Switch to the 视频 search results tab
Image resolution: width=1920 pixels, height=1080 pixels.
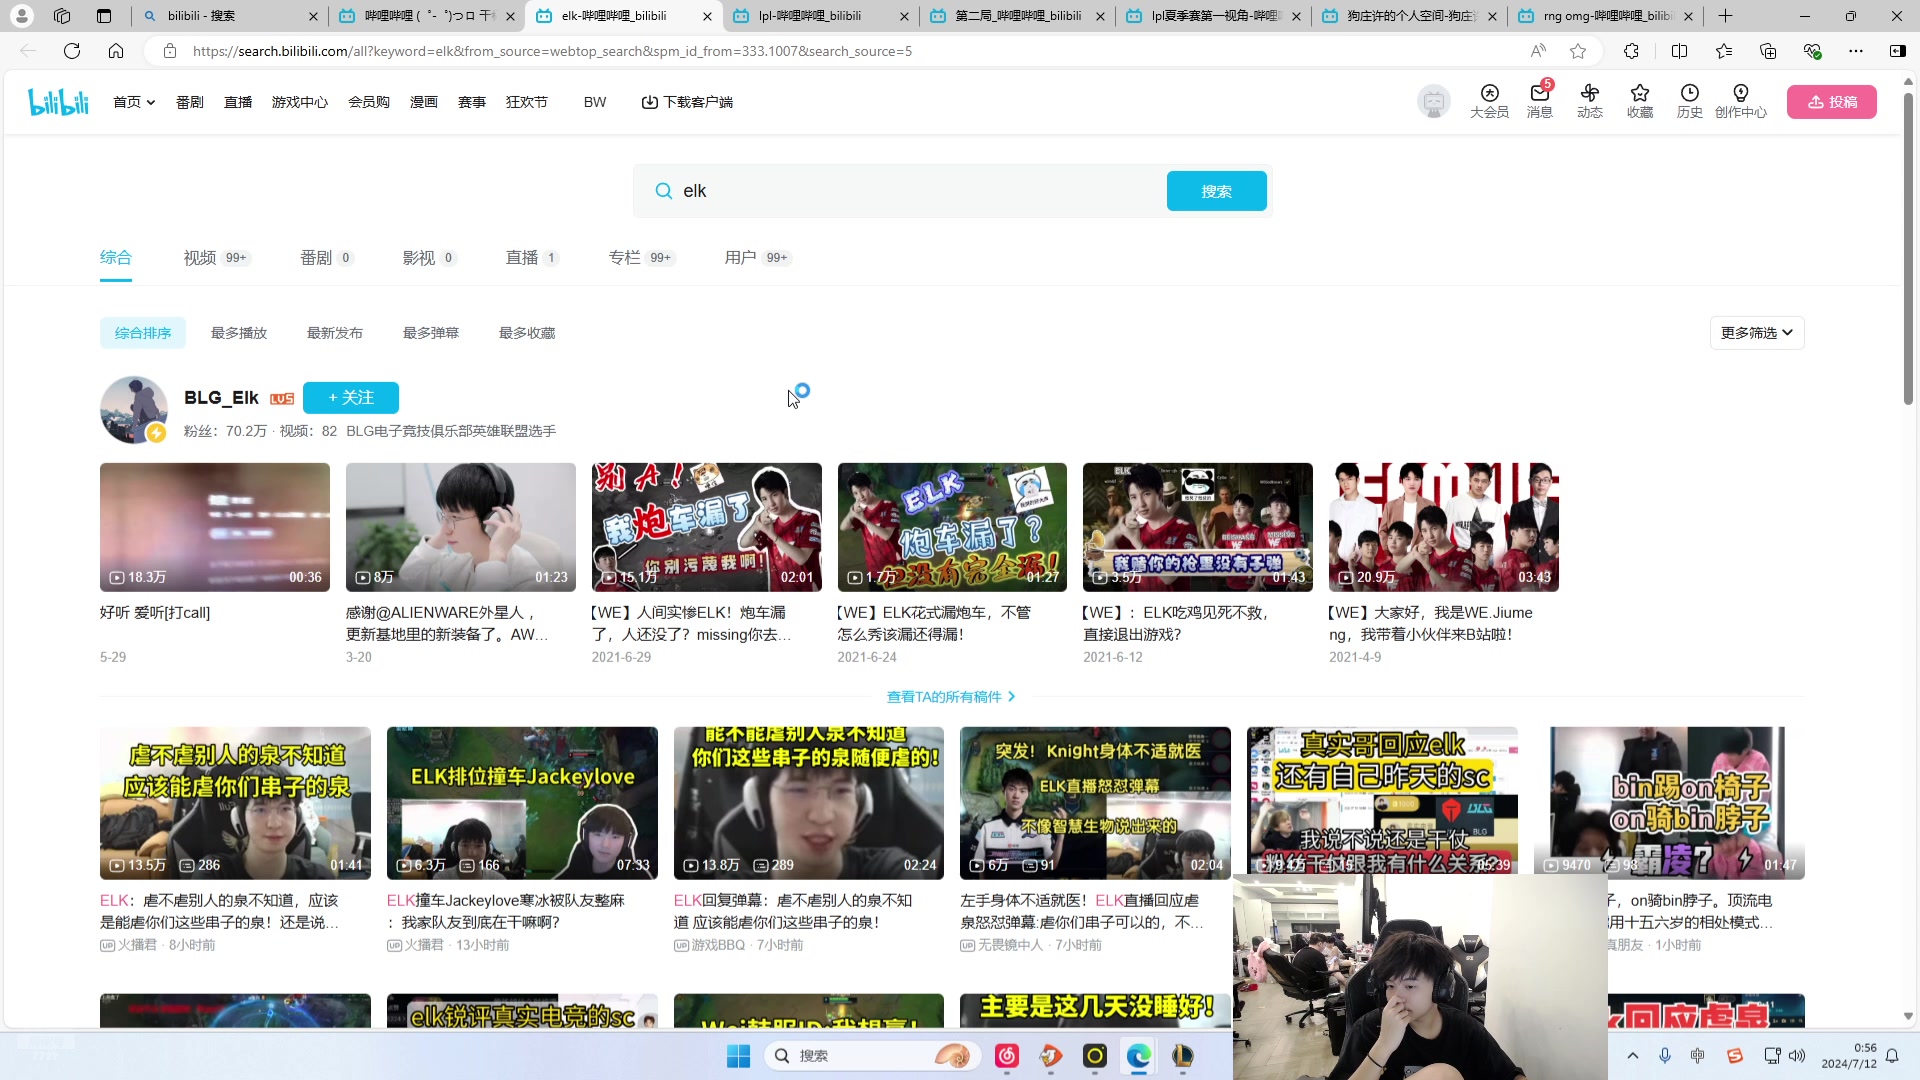point(198,257)
